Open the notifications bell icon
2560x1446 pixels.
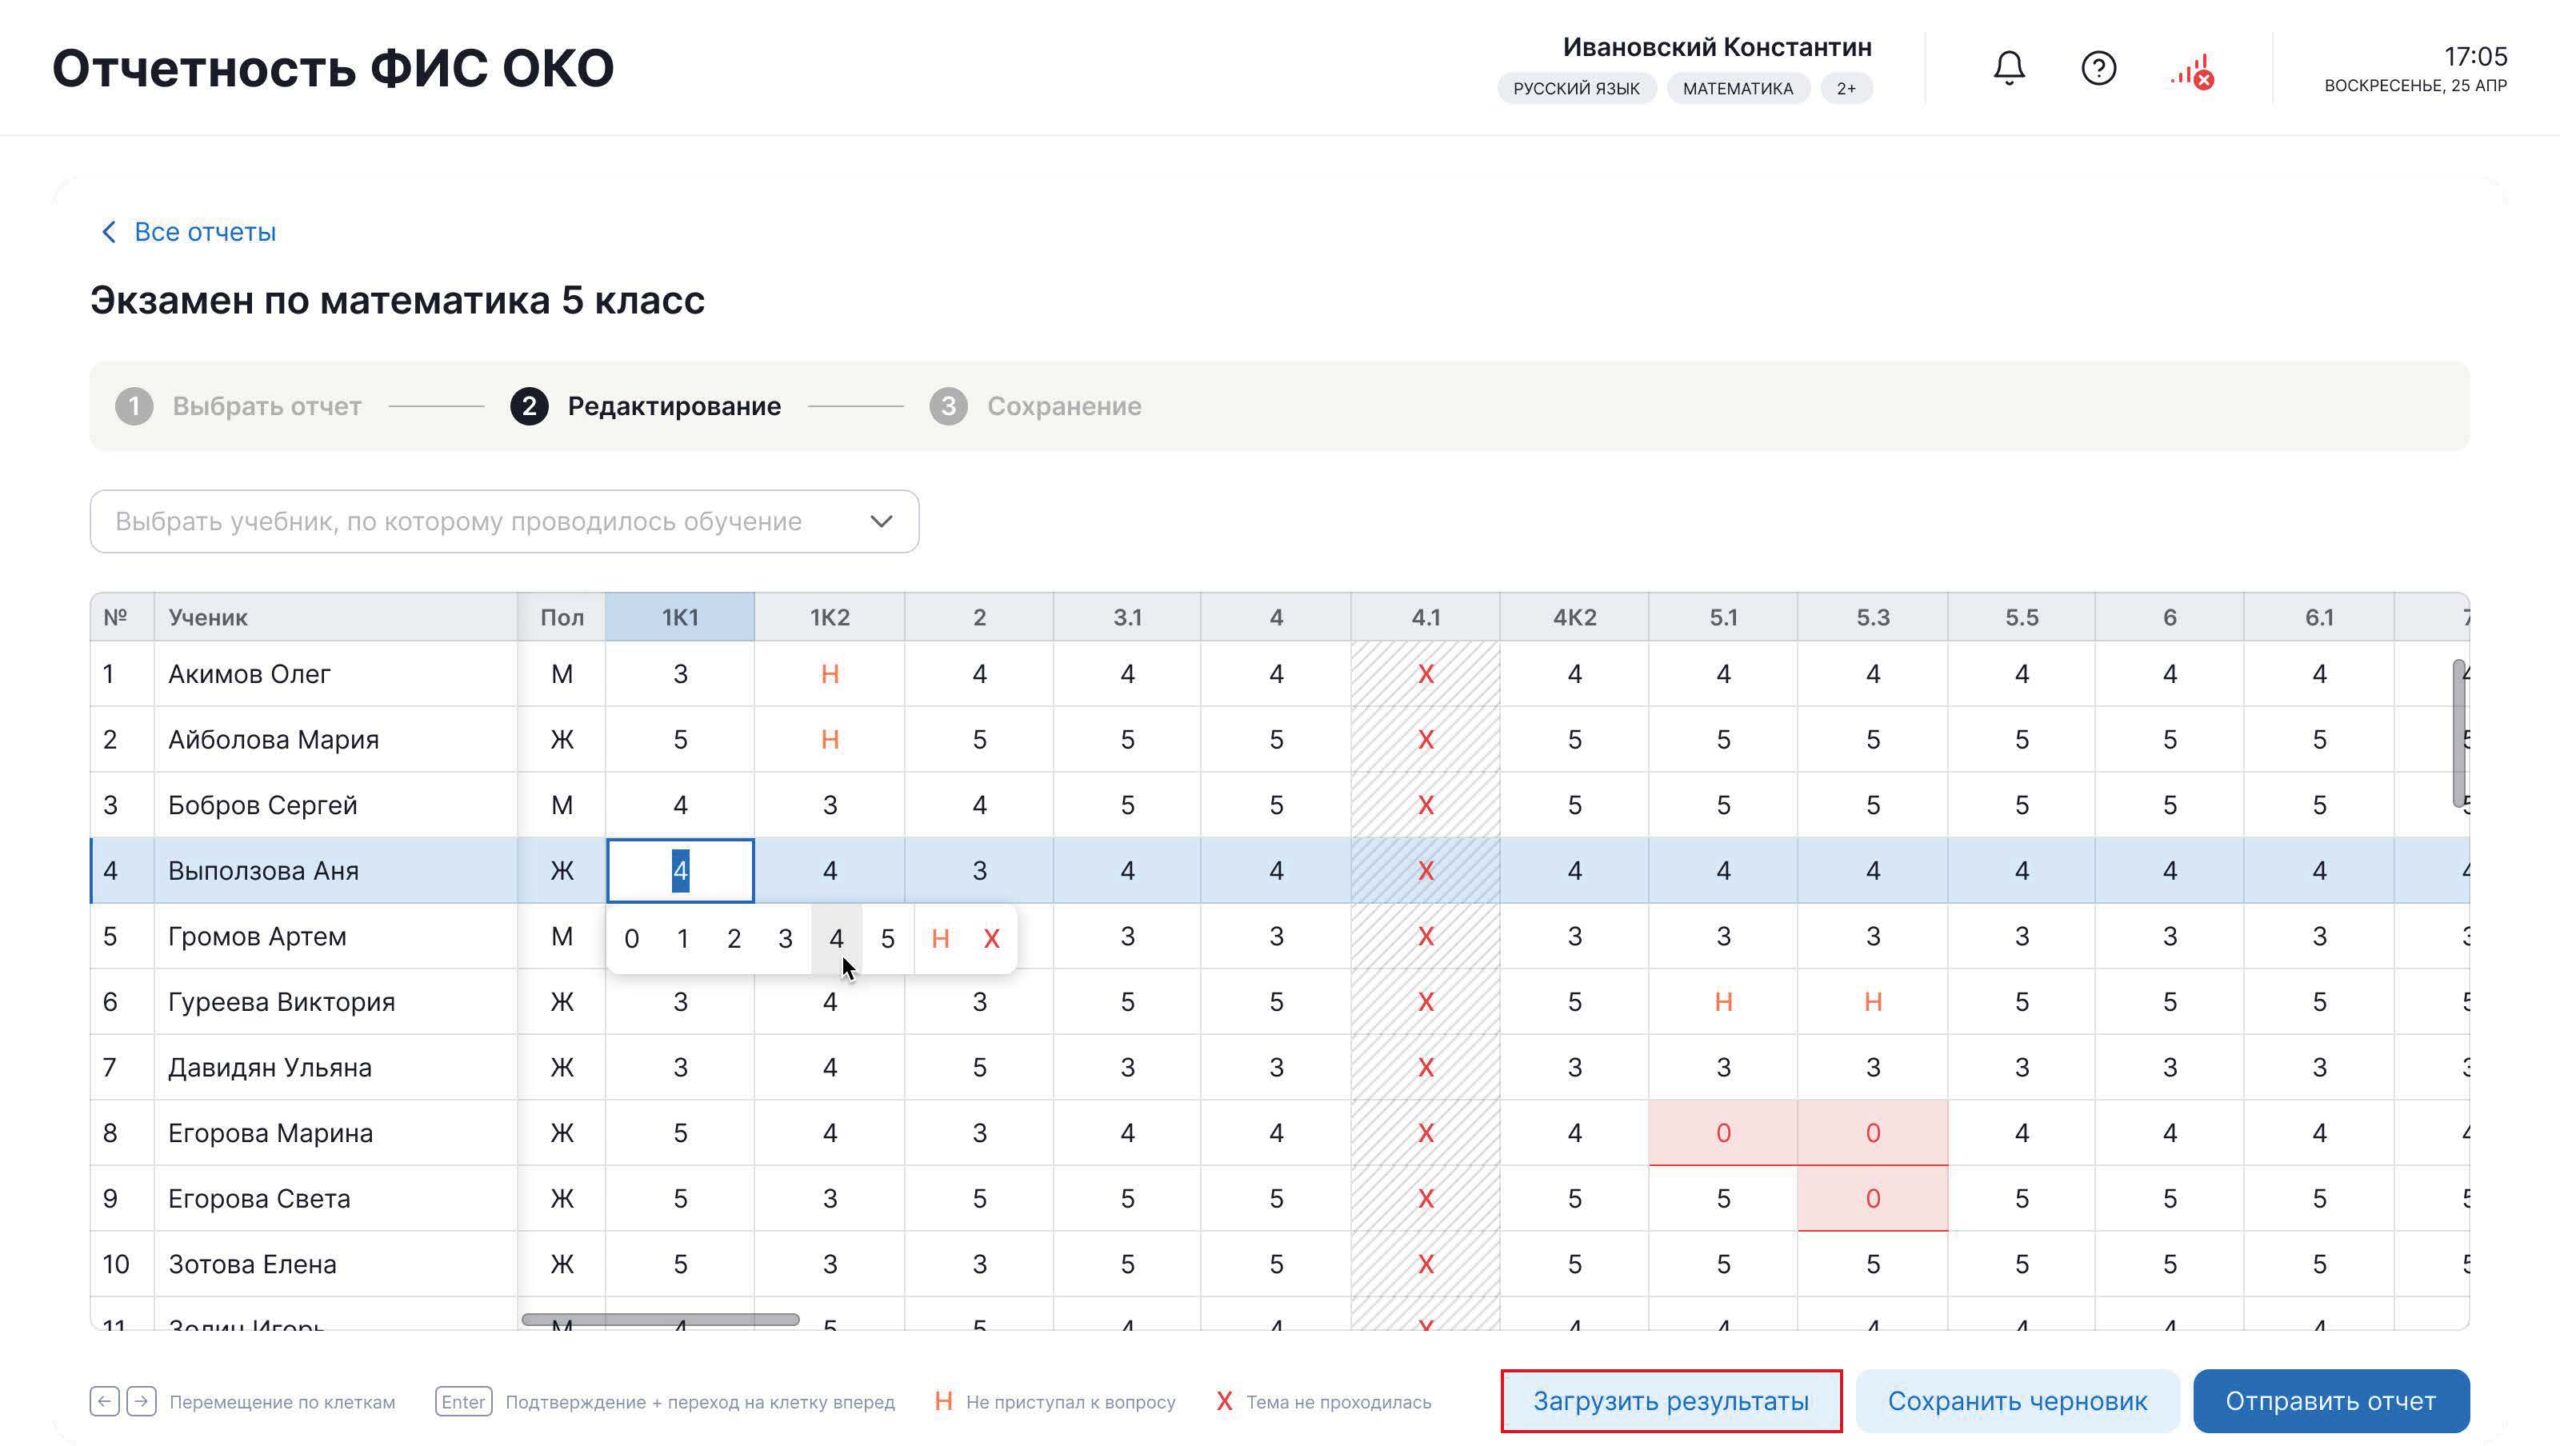click(2008, 68)
